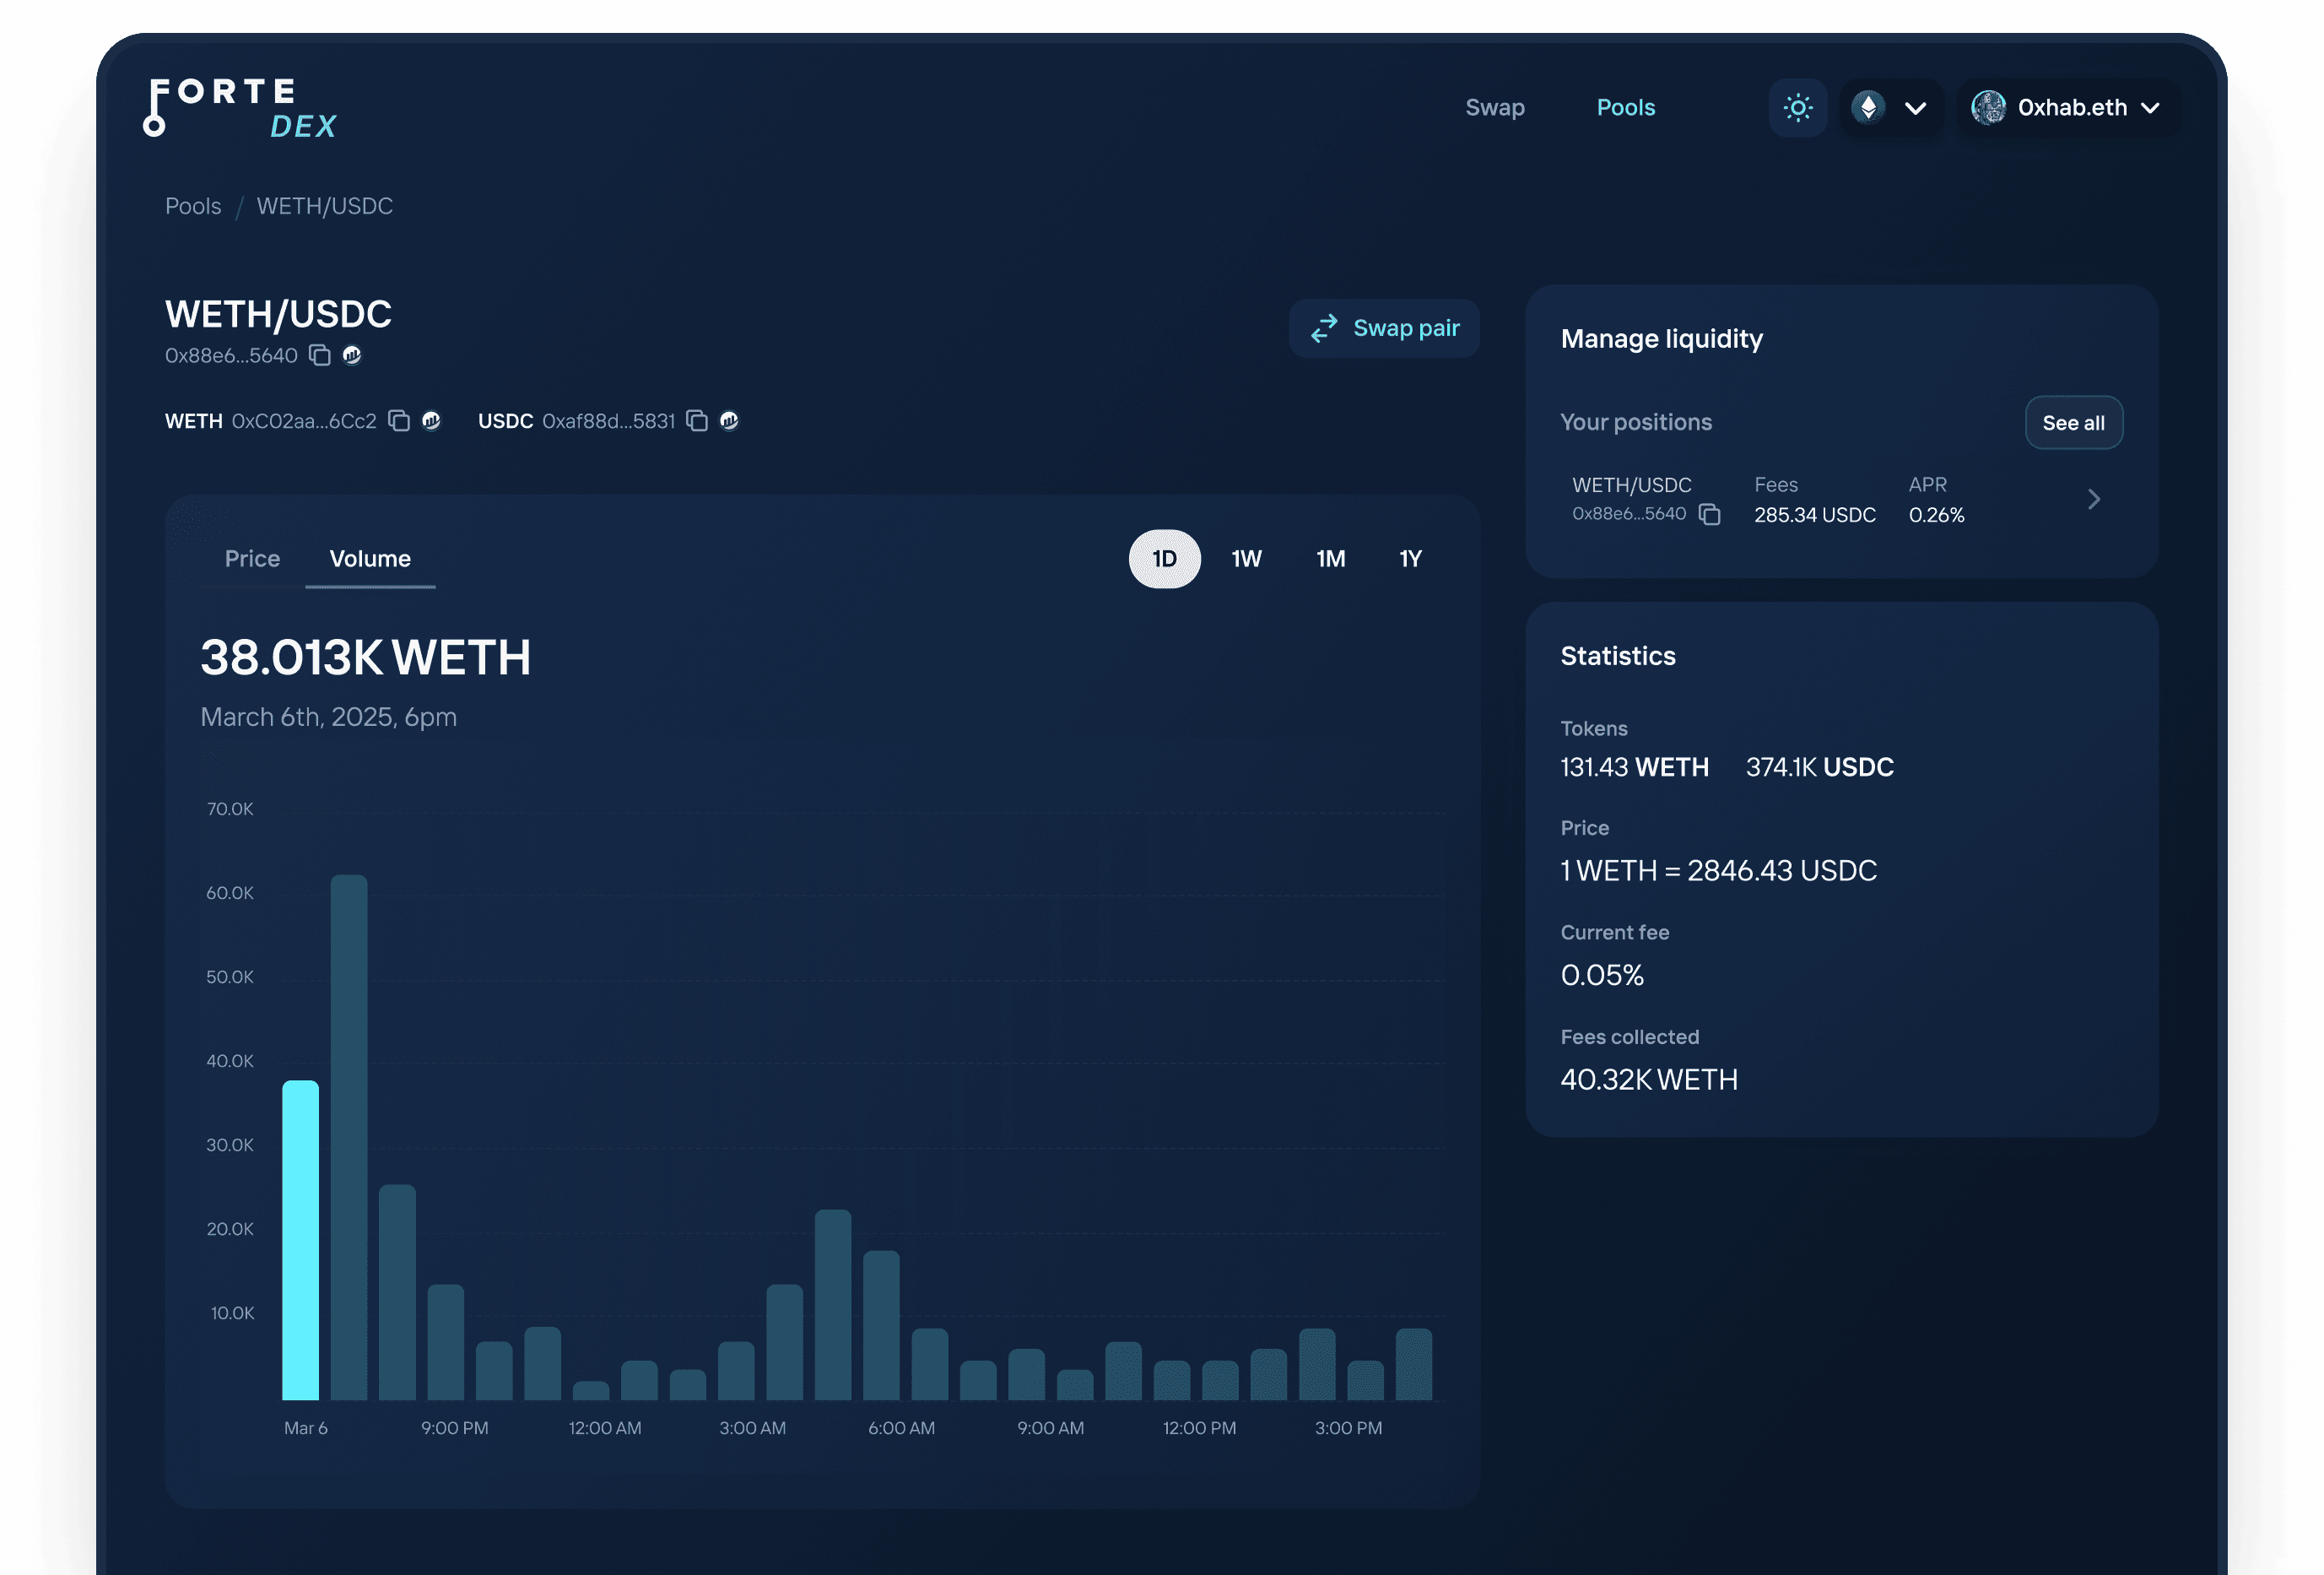
Task: Toggle light theme with sun icon
Action: 1797,107
